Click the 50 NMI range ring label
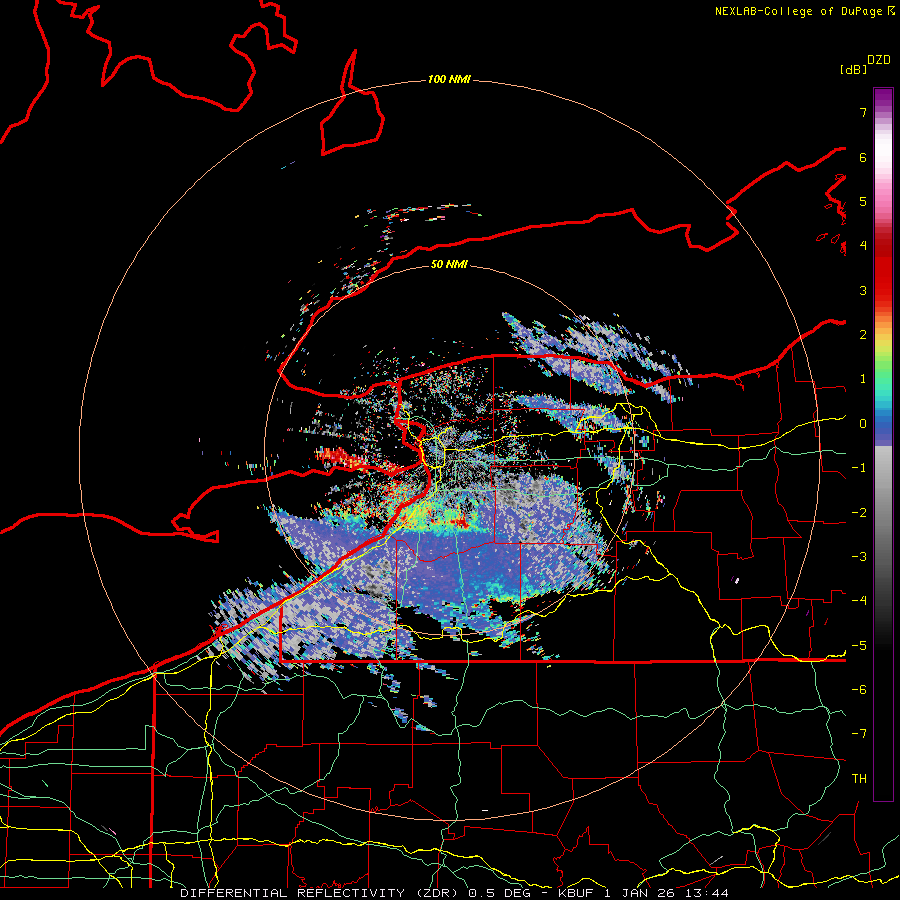Screen dimensions: 900x900 click(x=449, y=264)
